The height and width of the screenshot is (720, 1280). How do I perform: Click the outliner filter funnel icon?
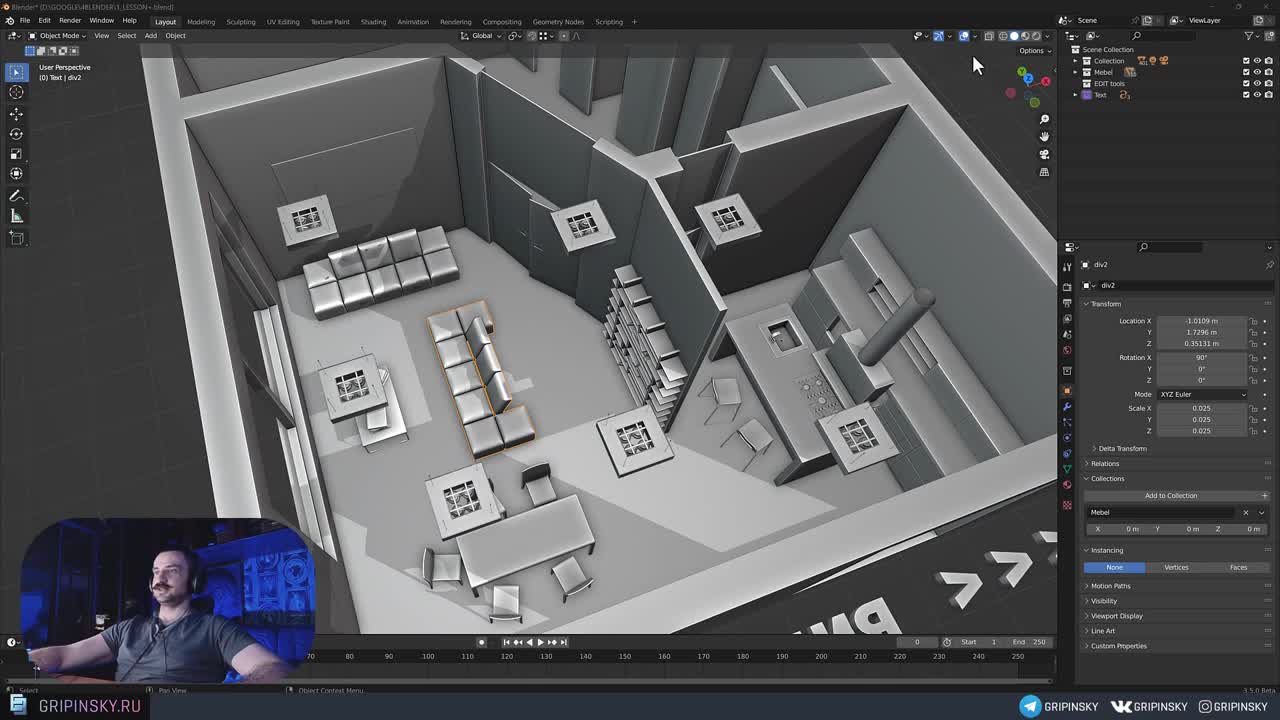[x=1250, y=35]
